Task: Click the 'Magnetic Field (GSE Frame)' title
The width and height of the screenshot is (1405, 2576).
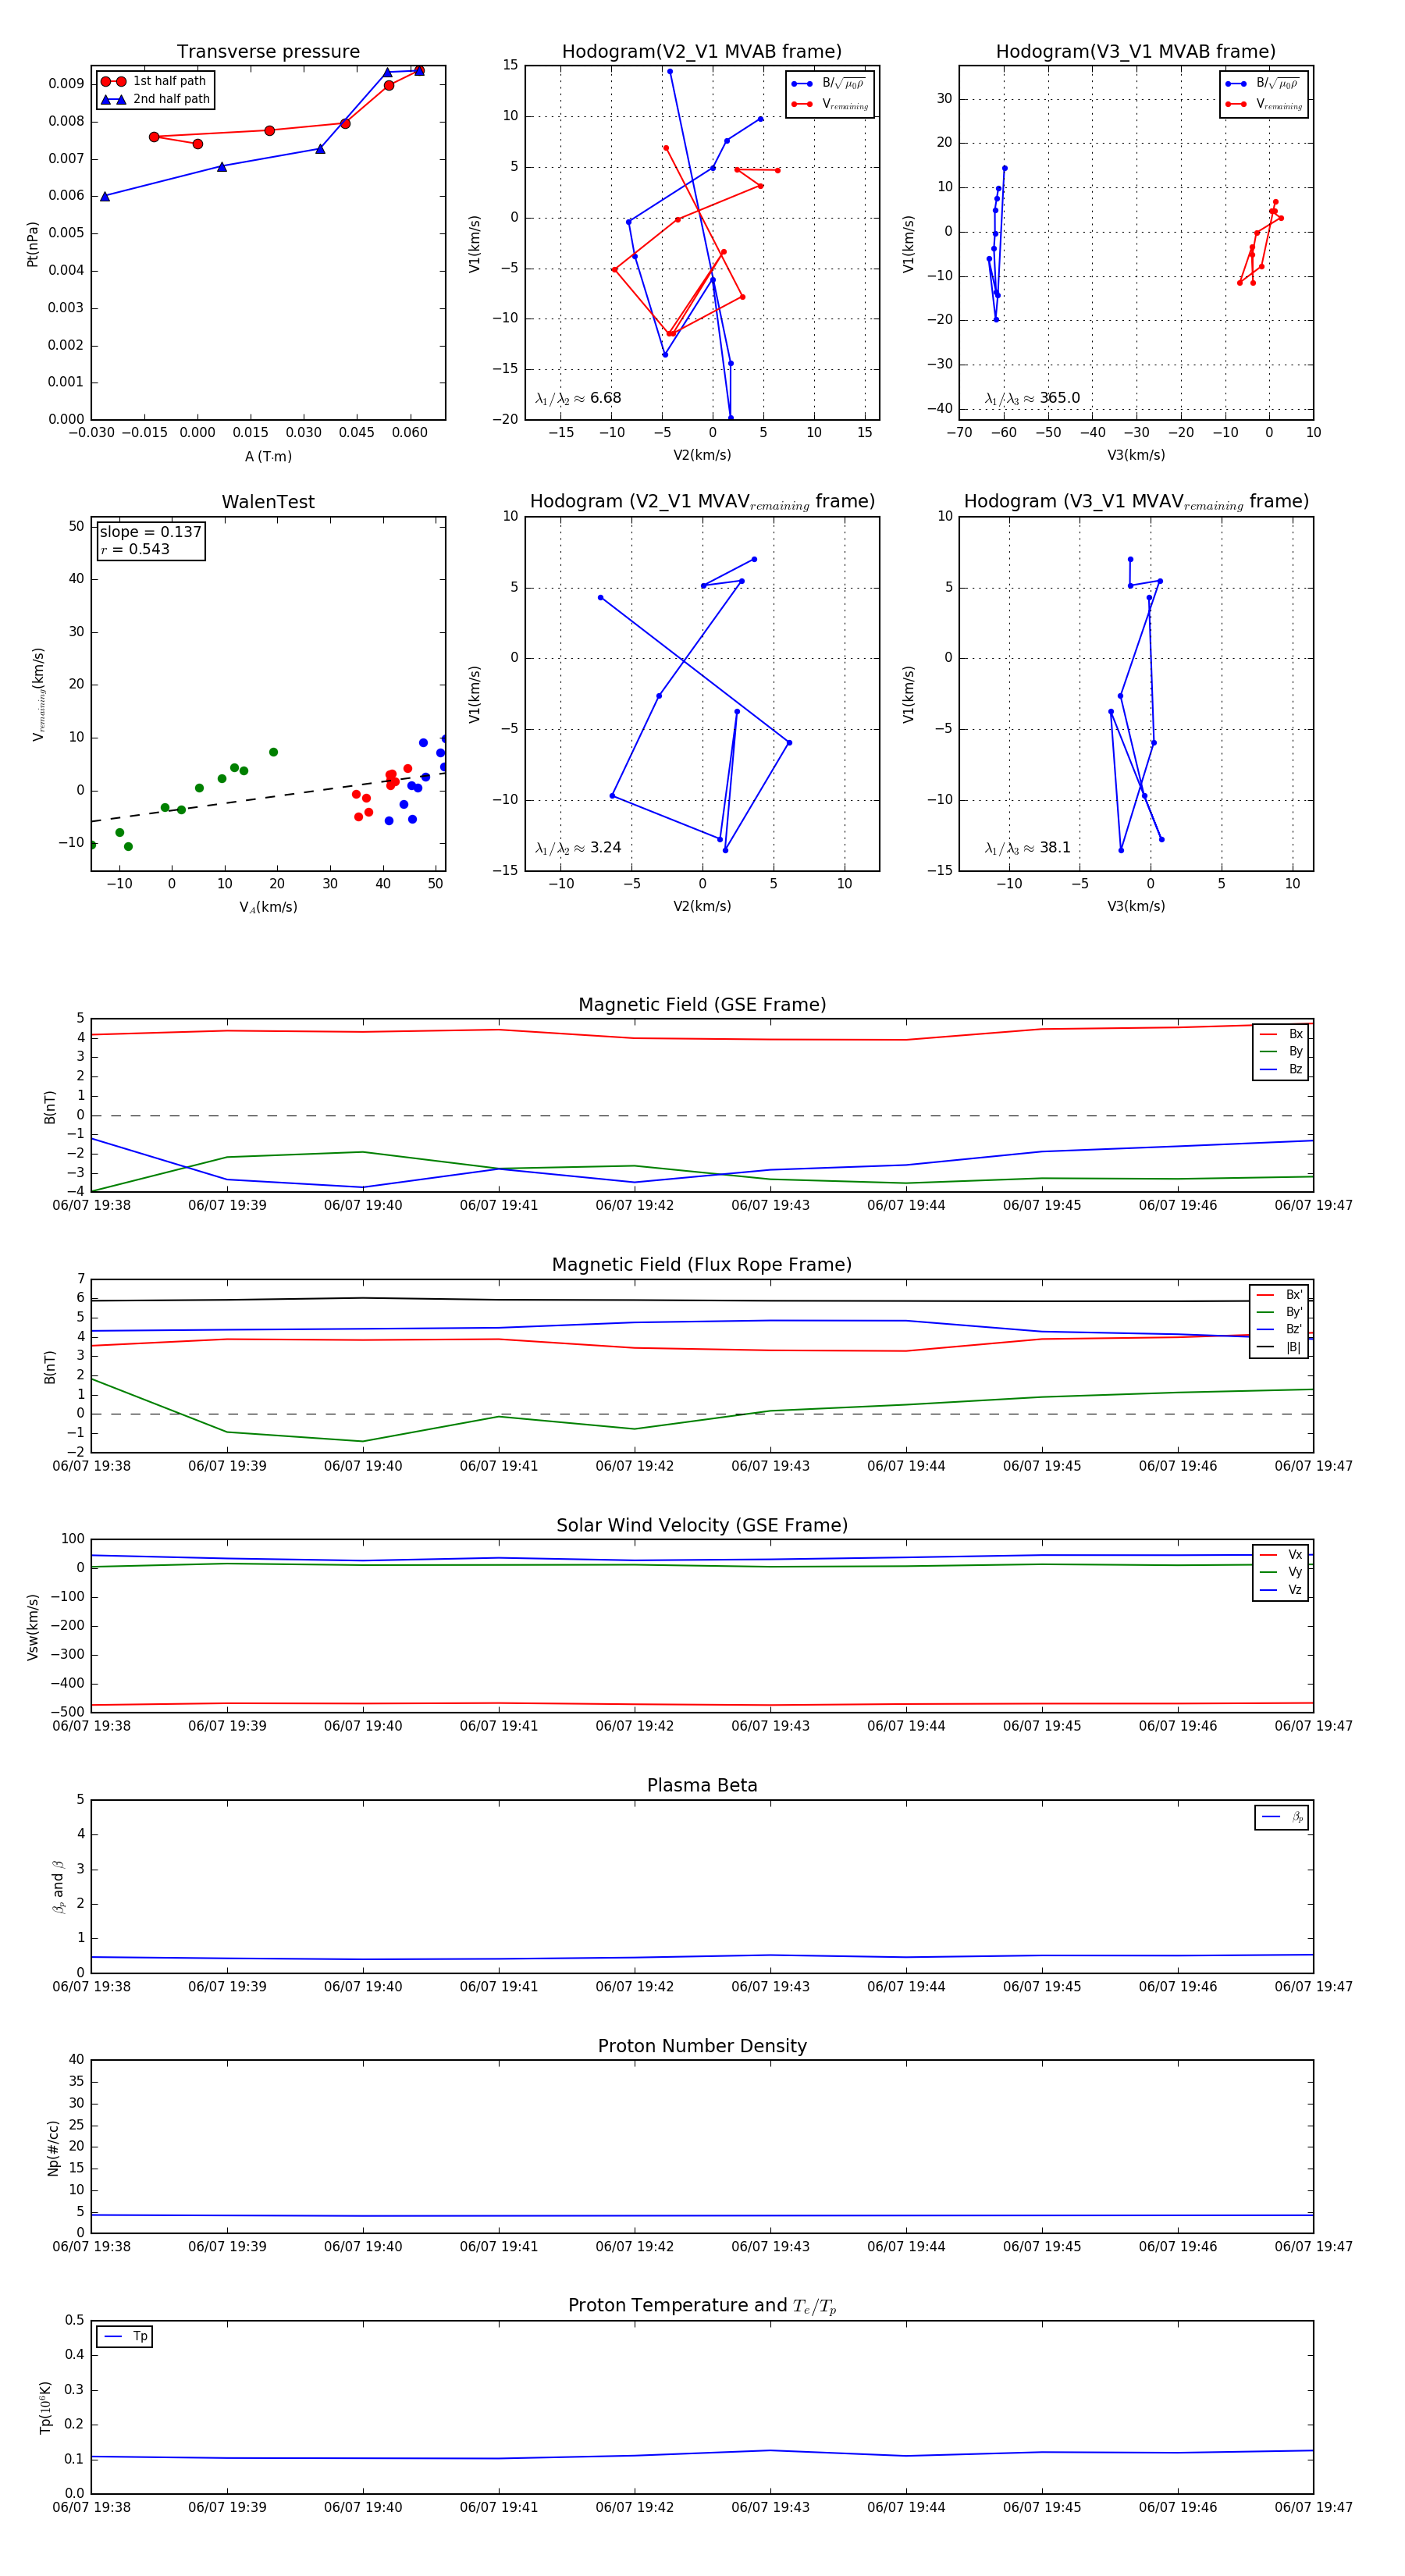Action: pos(702,1005)
